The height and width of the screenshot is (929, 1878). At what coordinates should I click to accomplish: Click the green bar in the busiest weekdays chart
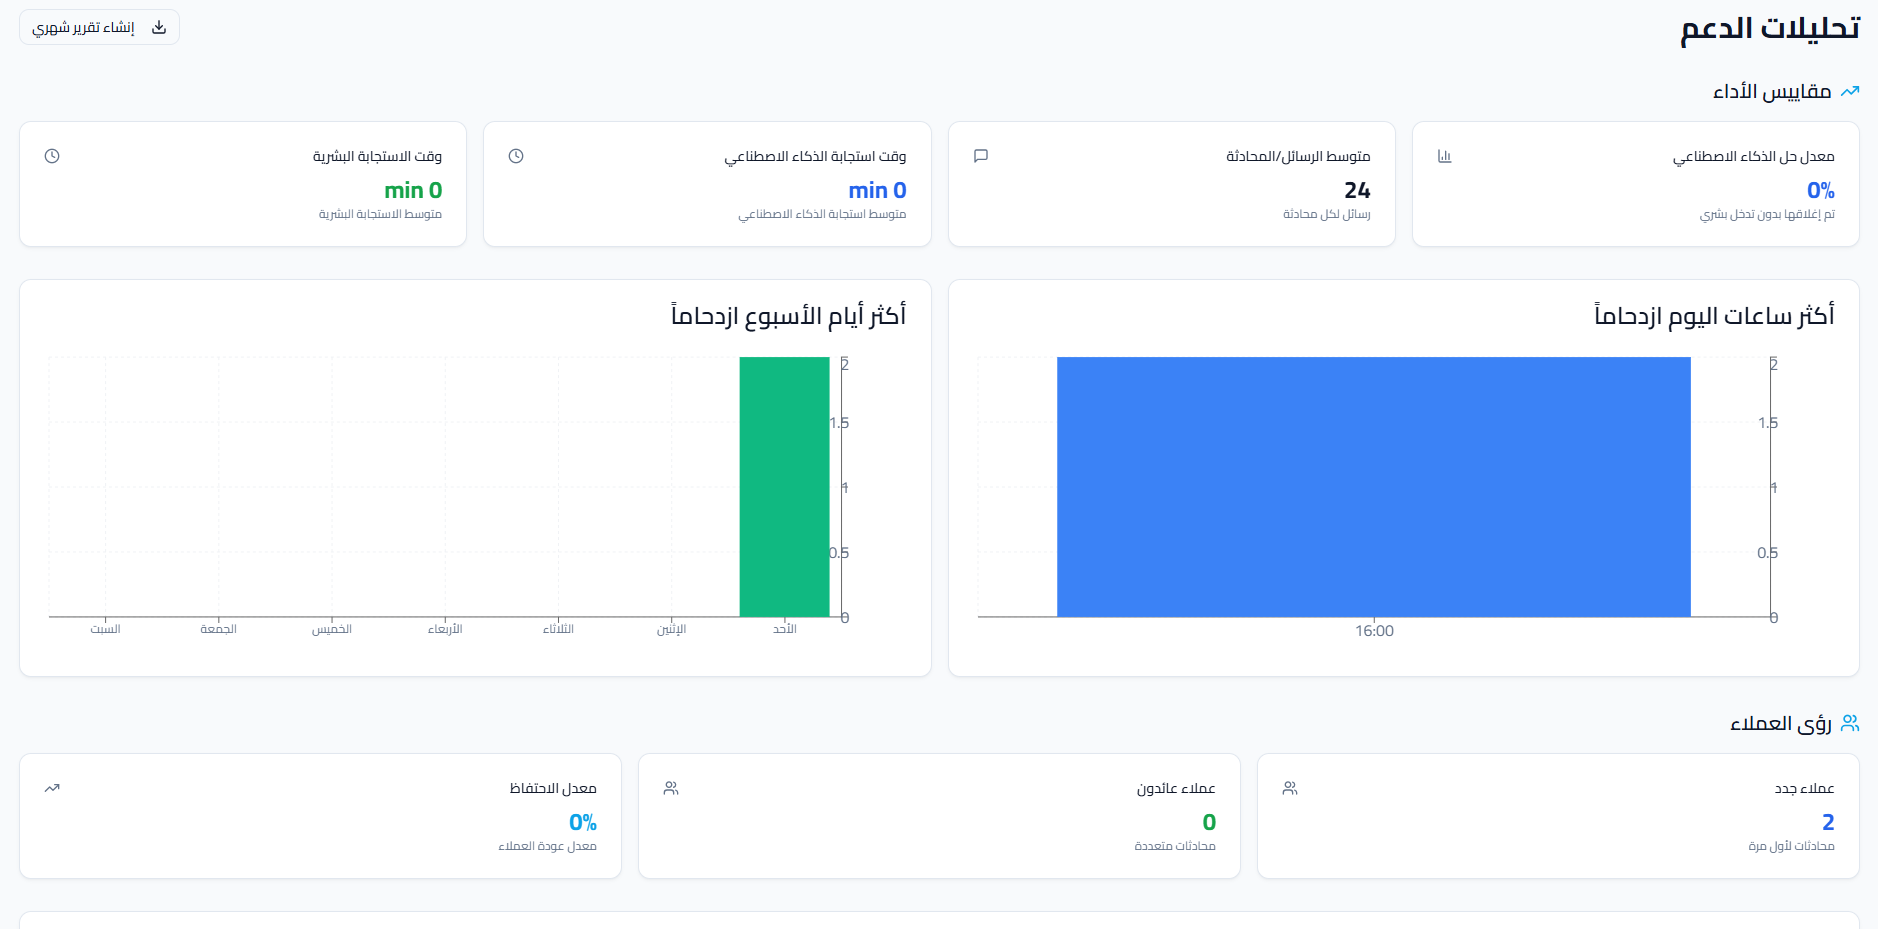coord(784,487)
